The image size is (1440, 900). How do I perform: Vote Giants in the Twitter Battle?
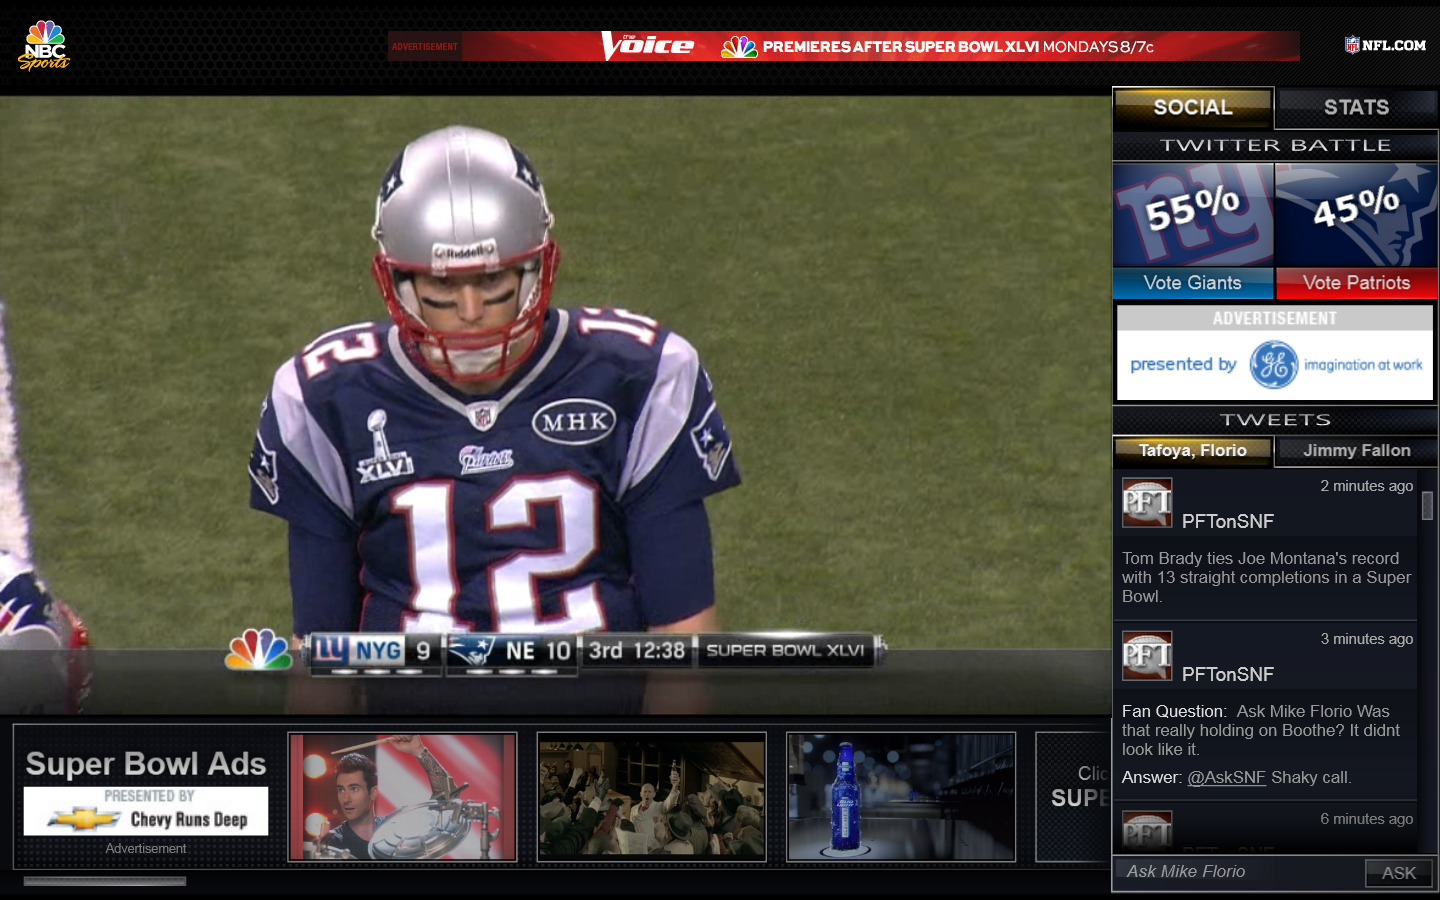pyautogui.click(x=1192, y=283)
